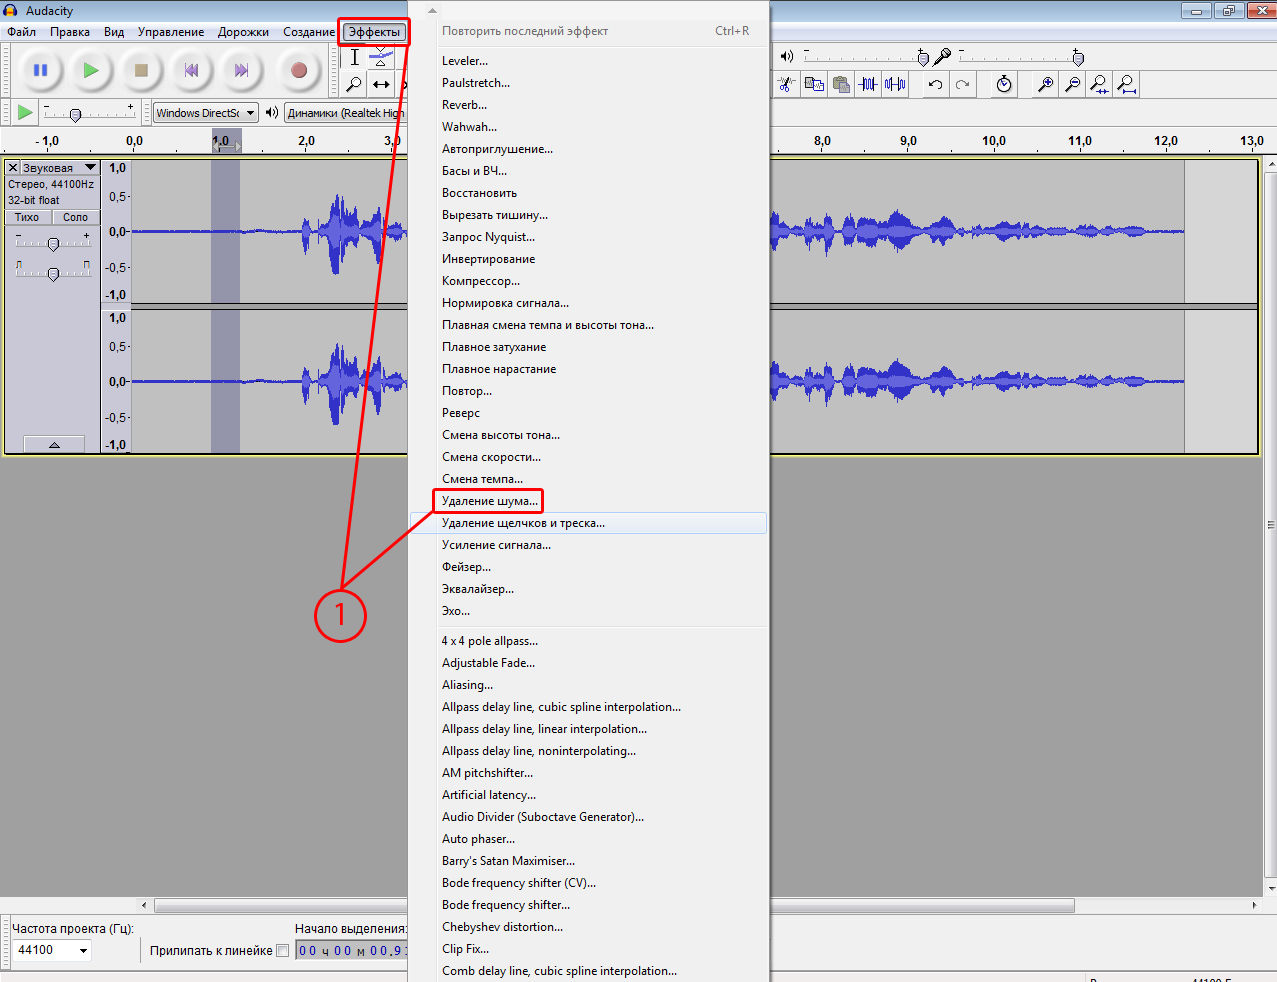The image size is (1277, 982).
Task: Click the Zoom In magnifier
Action: point(1045,85)
